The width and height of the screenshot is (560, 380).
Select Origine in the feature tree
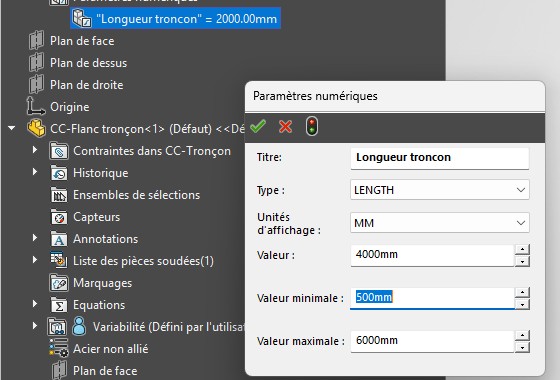(x=70, y=107)
